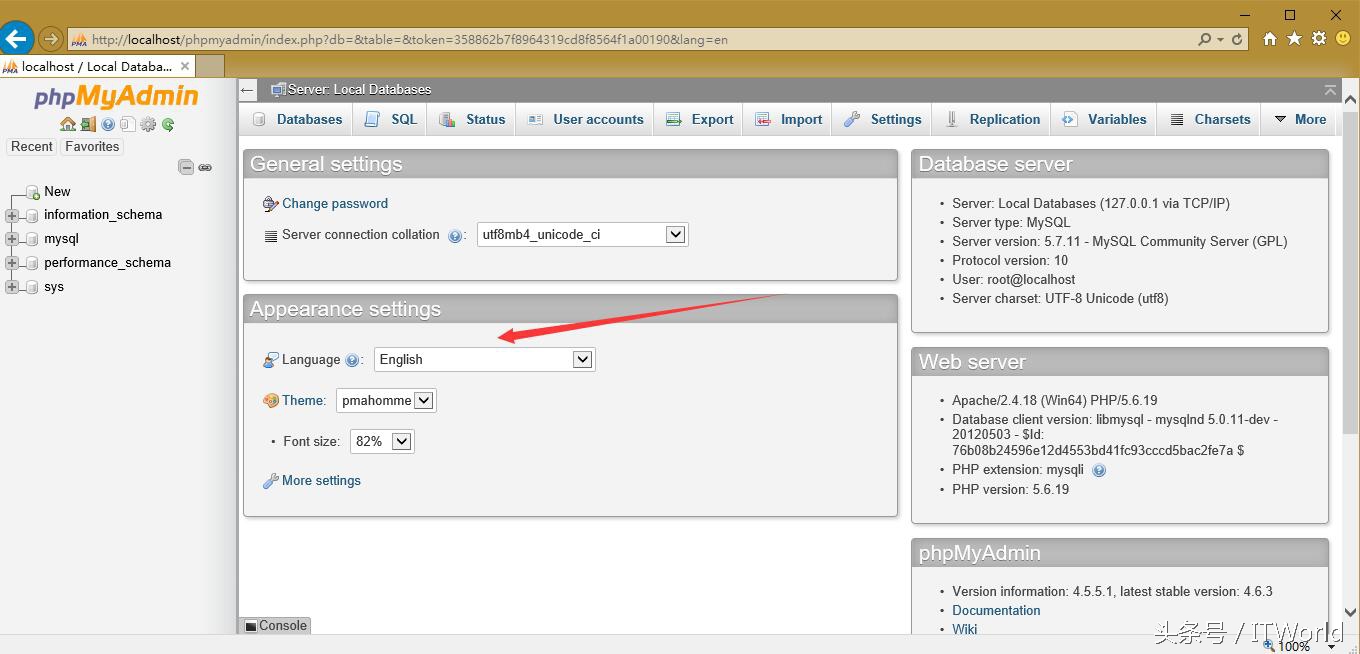Open the Language dropdown showing English
The image size is (1360, 654).
pyautogui.click(x=484, y=359)
